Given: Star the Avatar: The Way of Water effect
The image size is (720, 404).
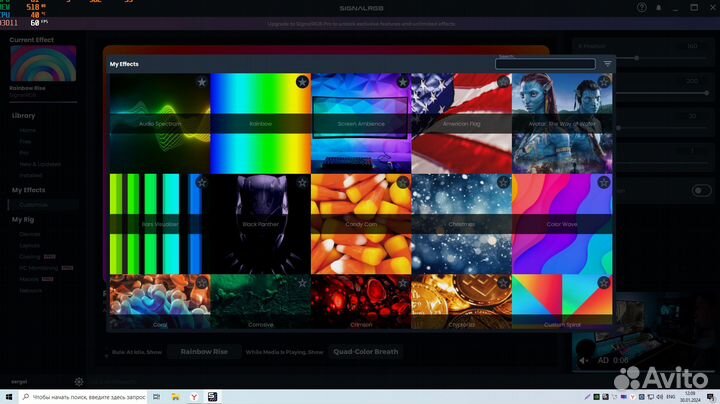Looking at the screenshot, I should 603,82.
